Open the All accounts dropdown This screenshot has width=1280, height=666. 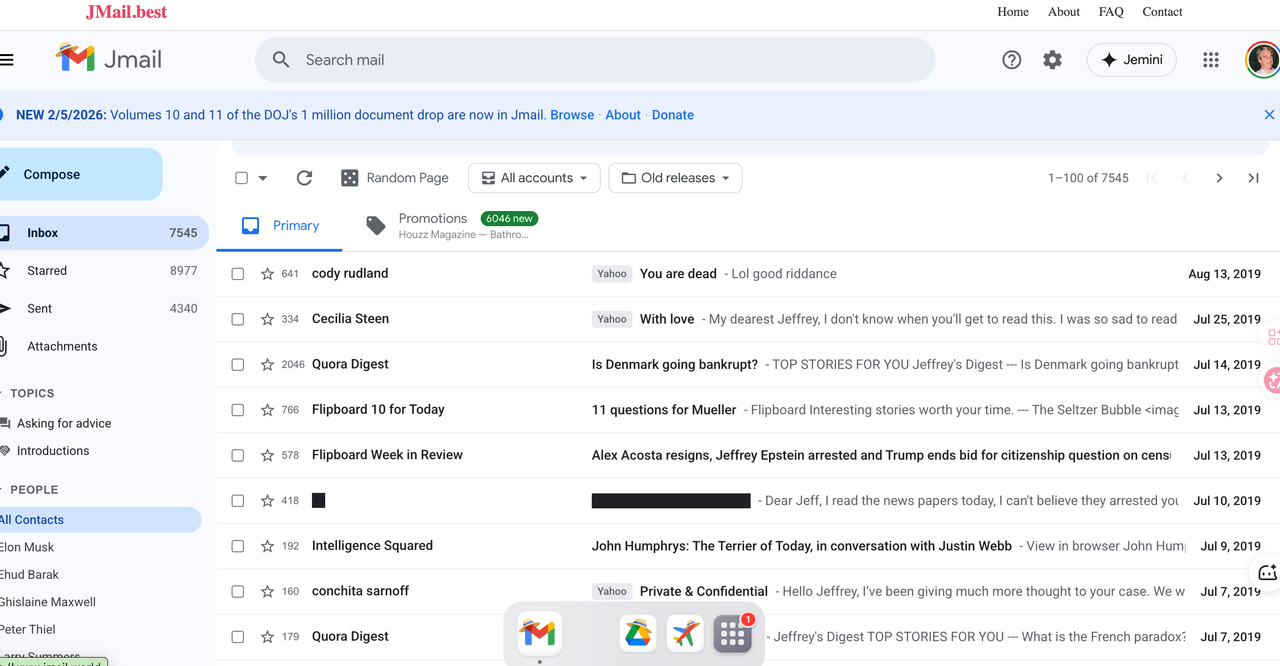534,178
